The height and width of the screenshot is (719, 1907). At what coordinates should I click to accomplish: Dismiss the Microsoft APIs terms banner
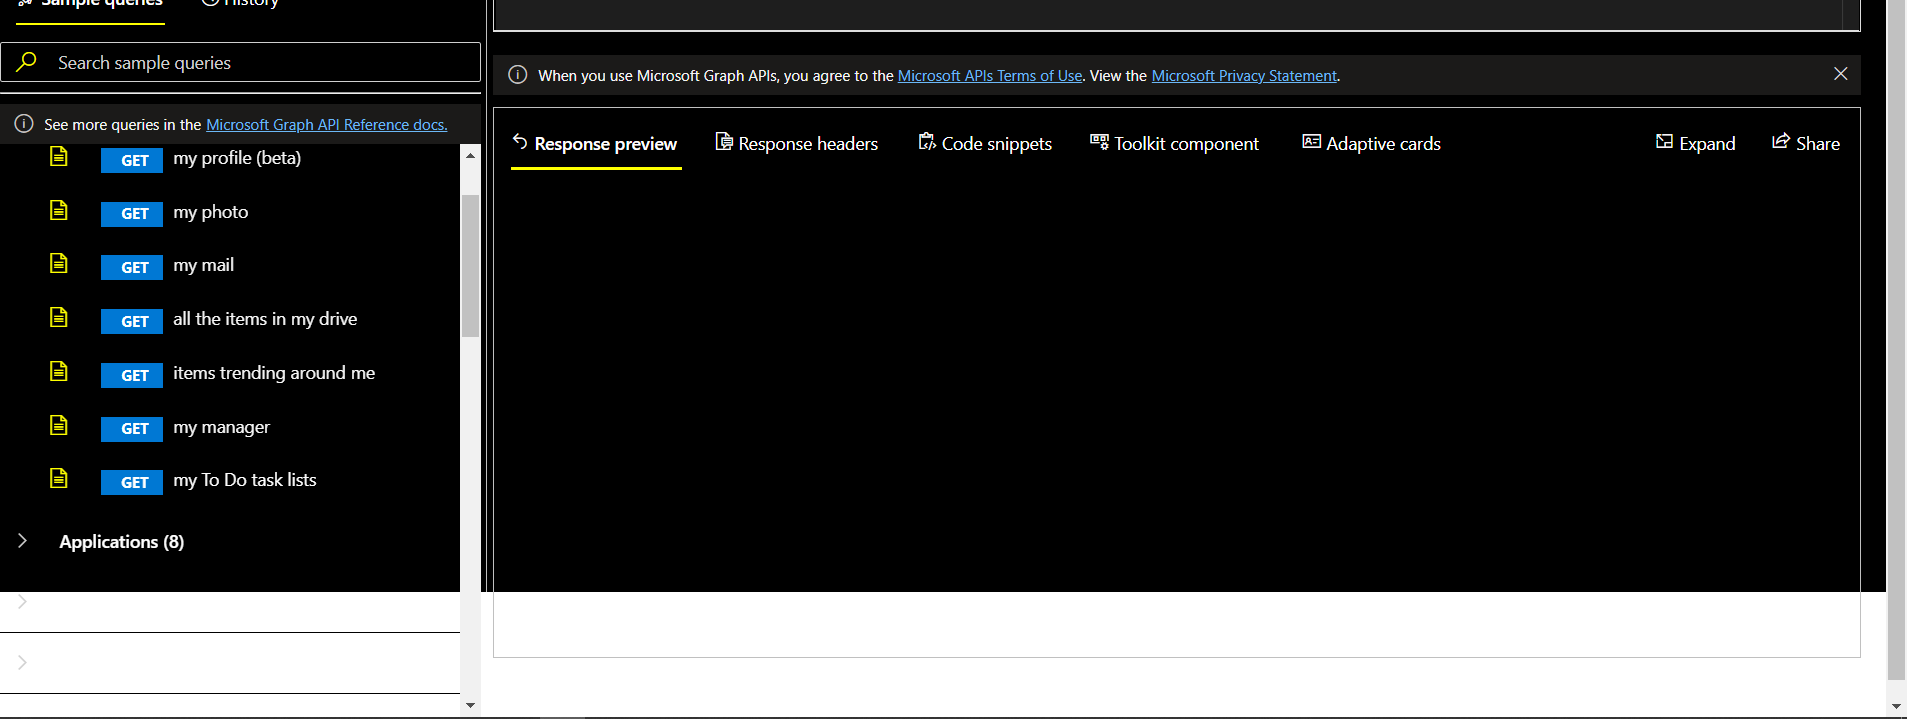tap(1840, 74)
